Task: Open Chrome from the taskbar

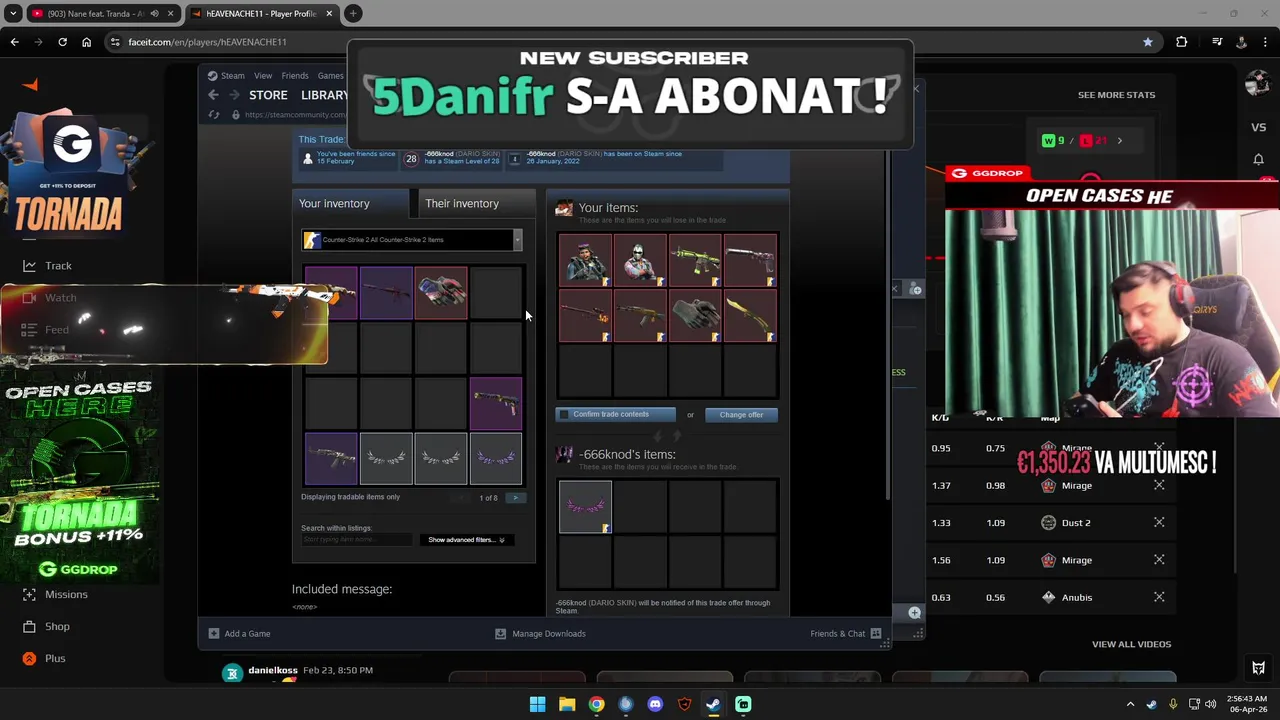Action: (596, 704)
